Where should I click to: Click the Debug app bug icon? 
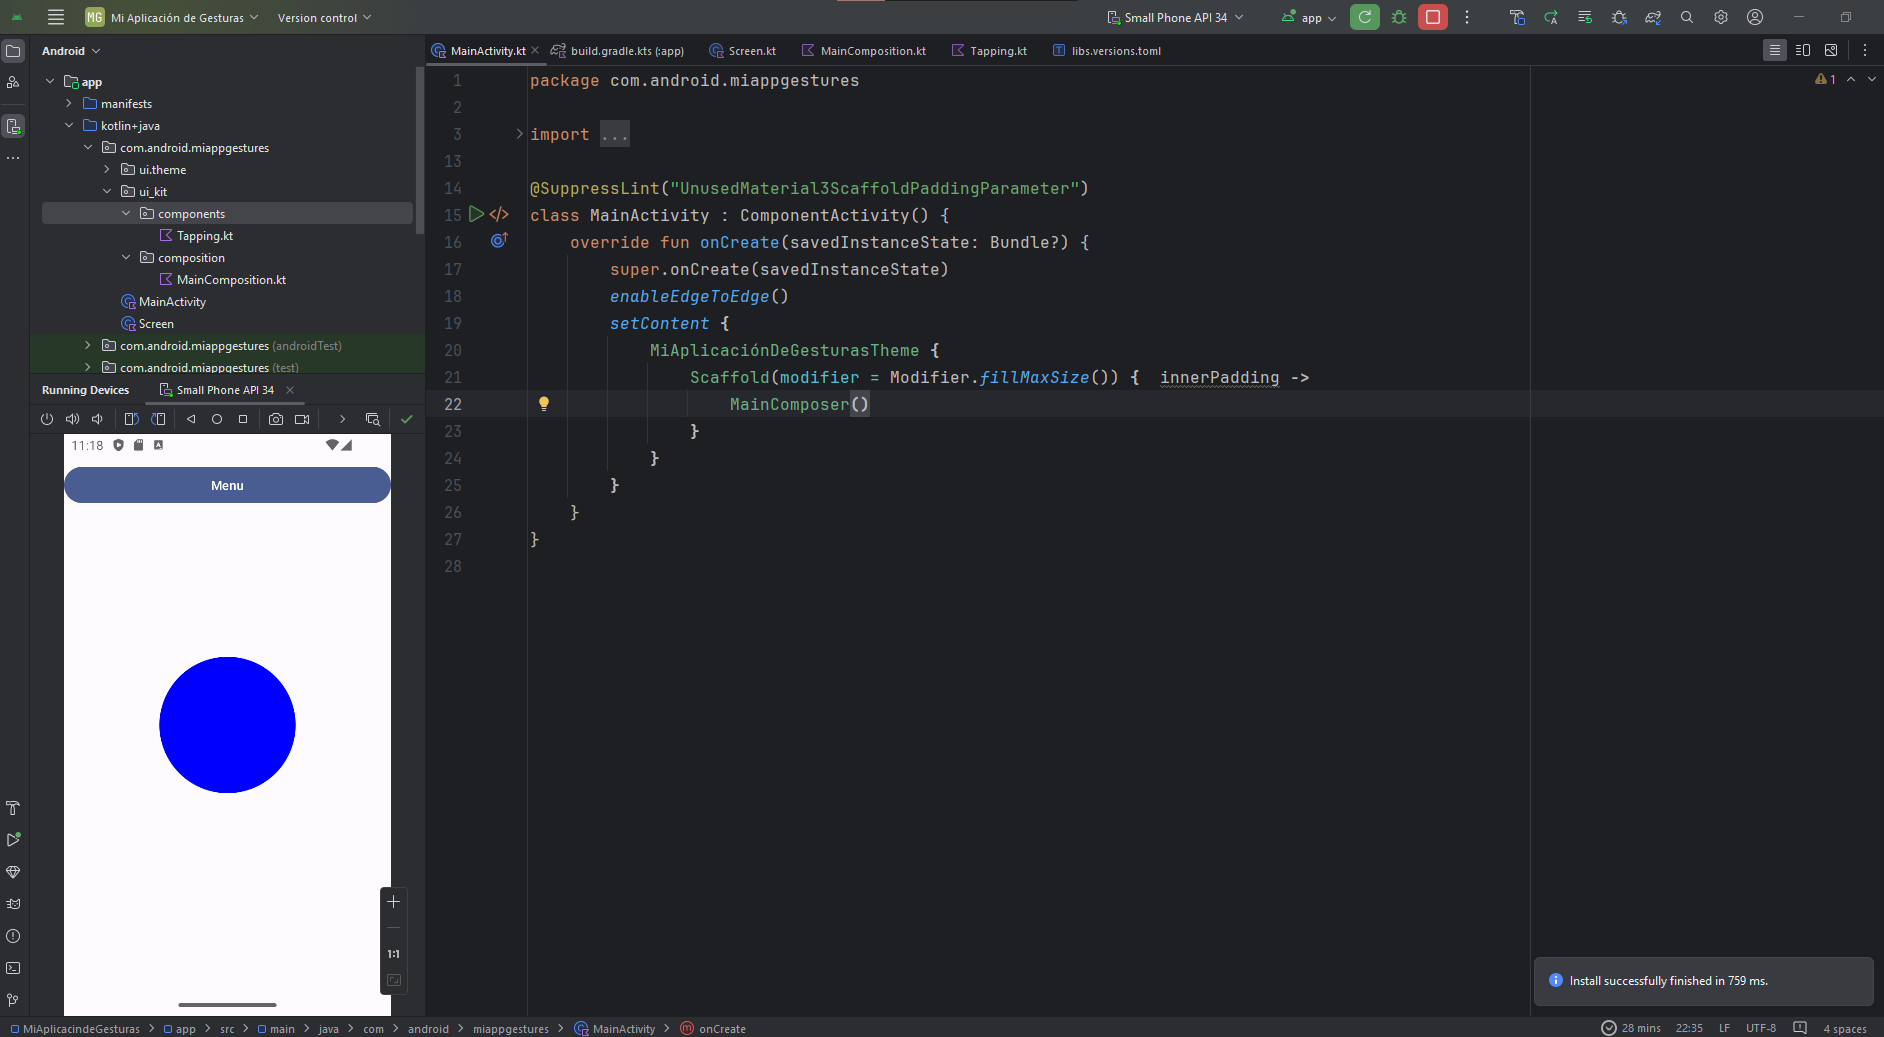[x=1399, y=17]
